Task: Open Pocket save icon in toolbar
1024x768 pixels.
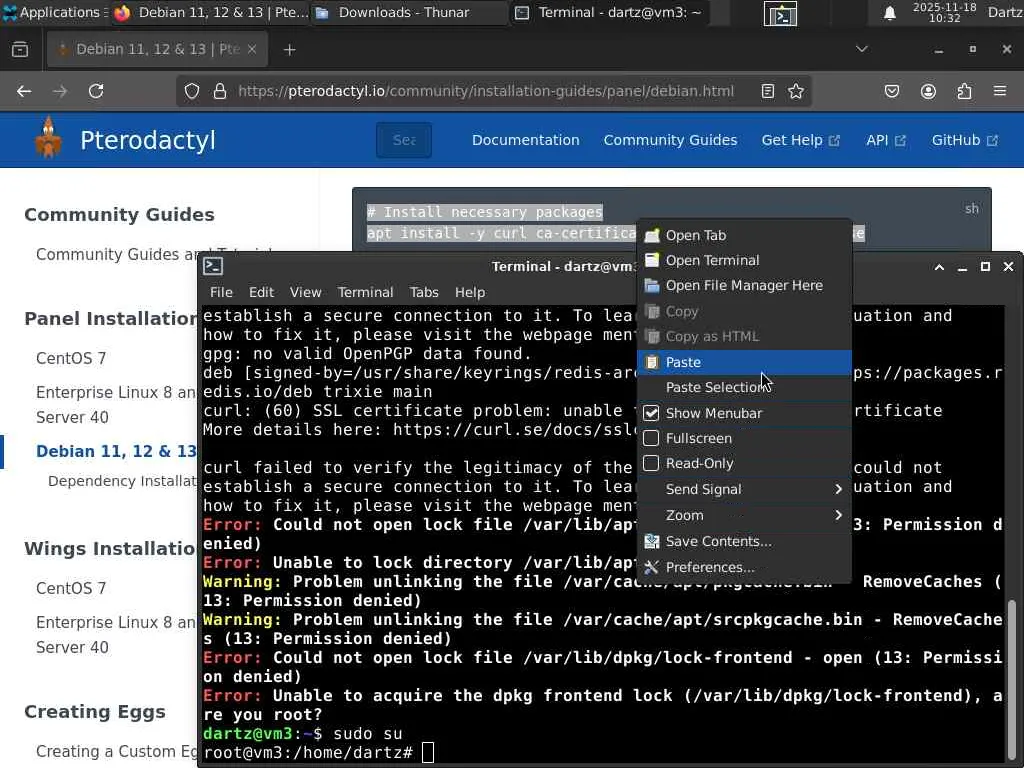Action: pos(892,91)
